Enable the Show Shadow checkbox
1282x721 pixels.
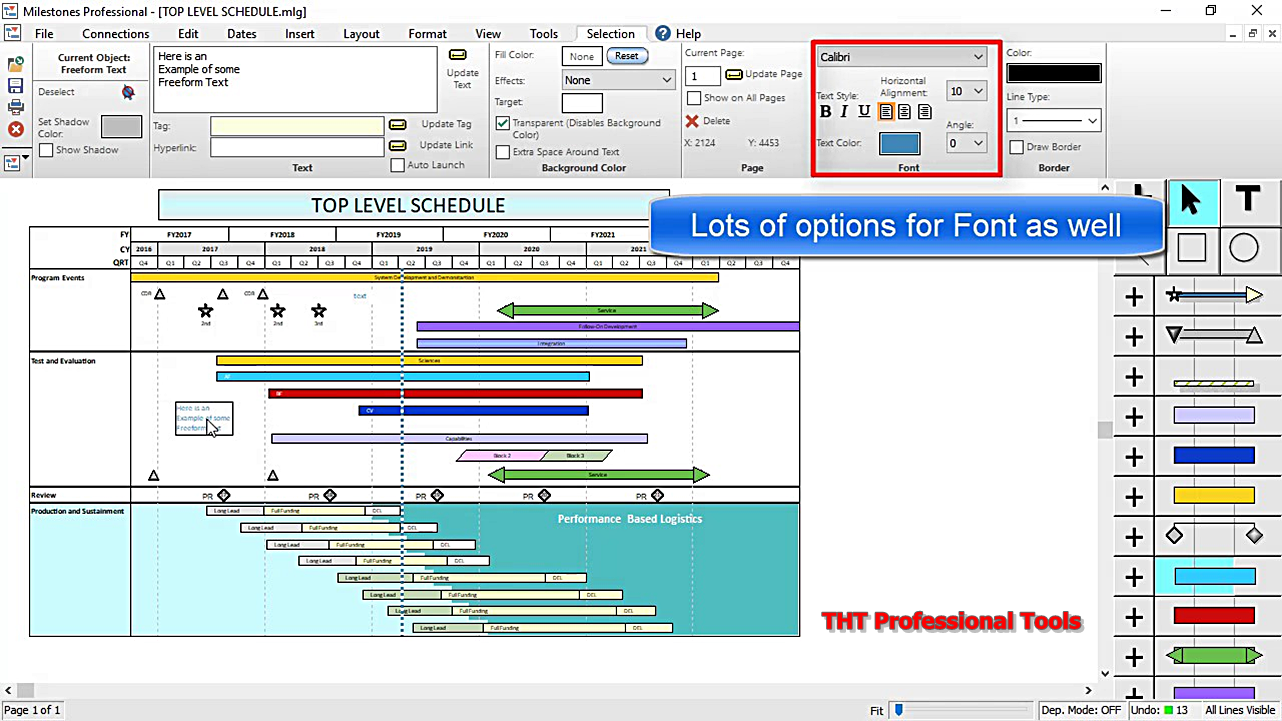click(x=46, y=150)
